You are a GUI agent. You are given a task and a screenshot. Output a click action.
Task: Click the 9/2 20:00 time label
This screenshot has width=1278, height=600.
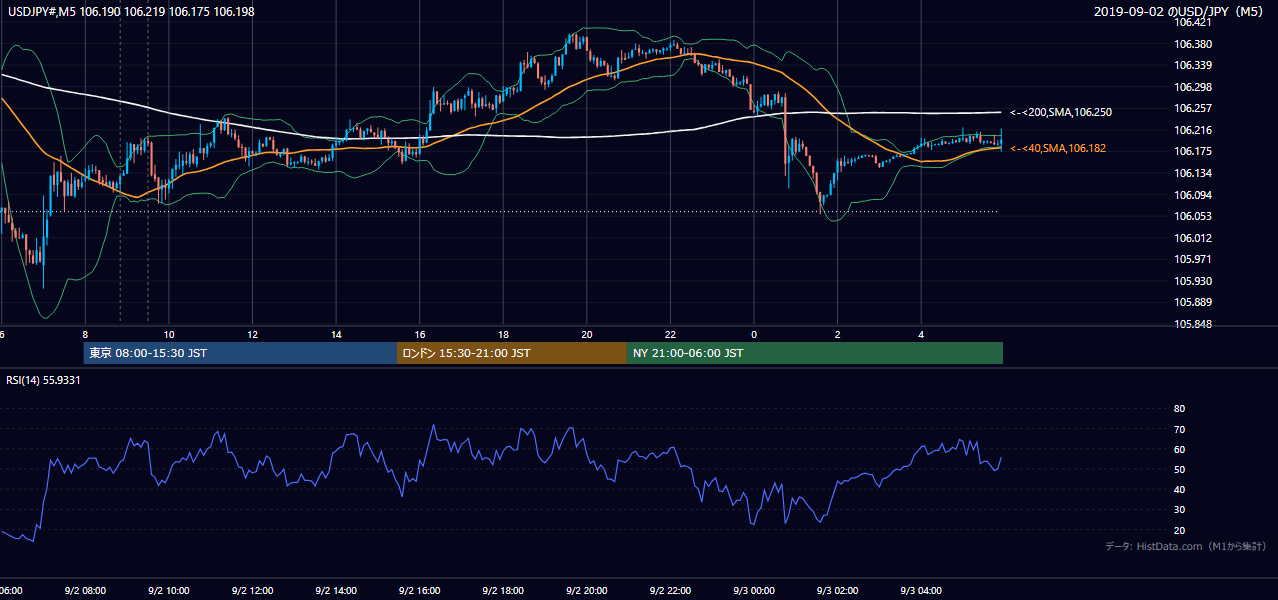click(587, 590)
